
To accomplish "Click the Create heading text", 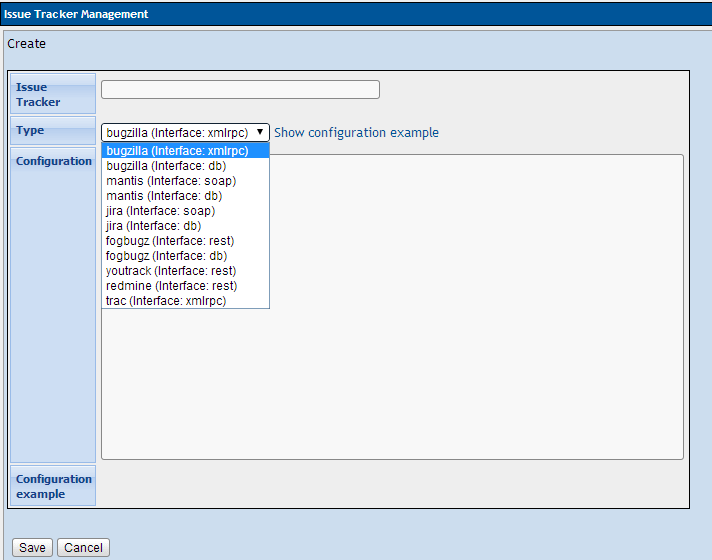I will pyautogui.click(x=26, y=44).
